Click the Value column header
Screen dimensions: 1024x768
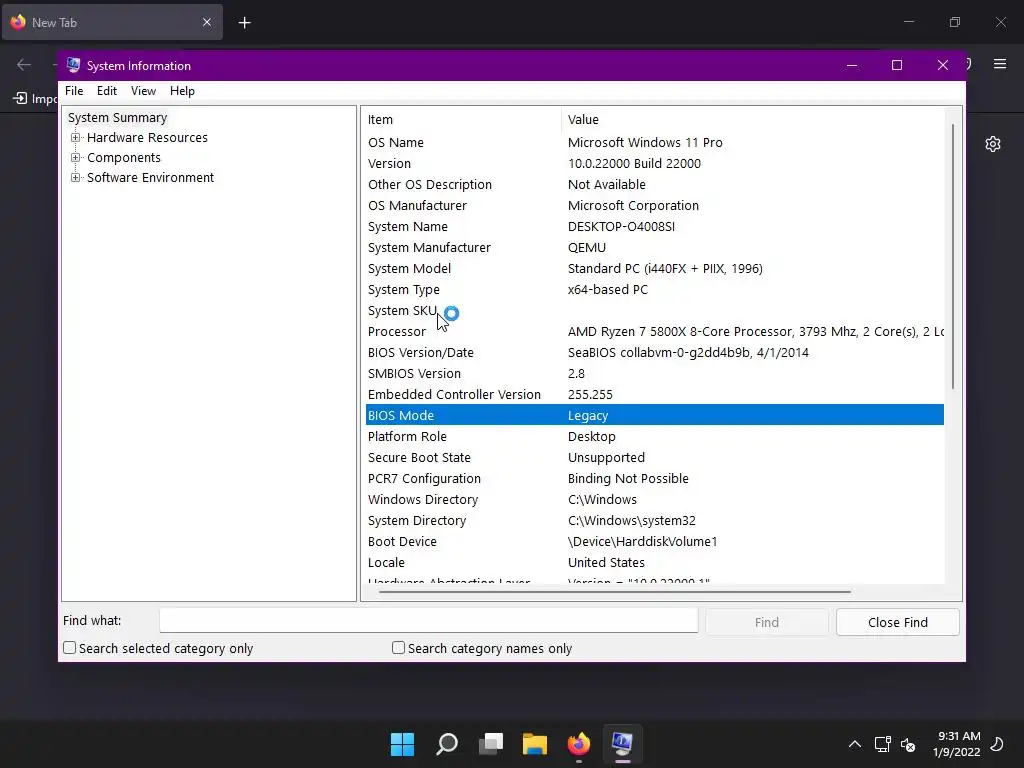click(752, 120)
